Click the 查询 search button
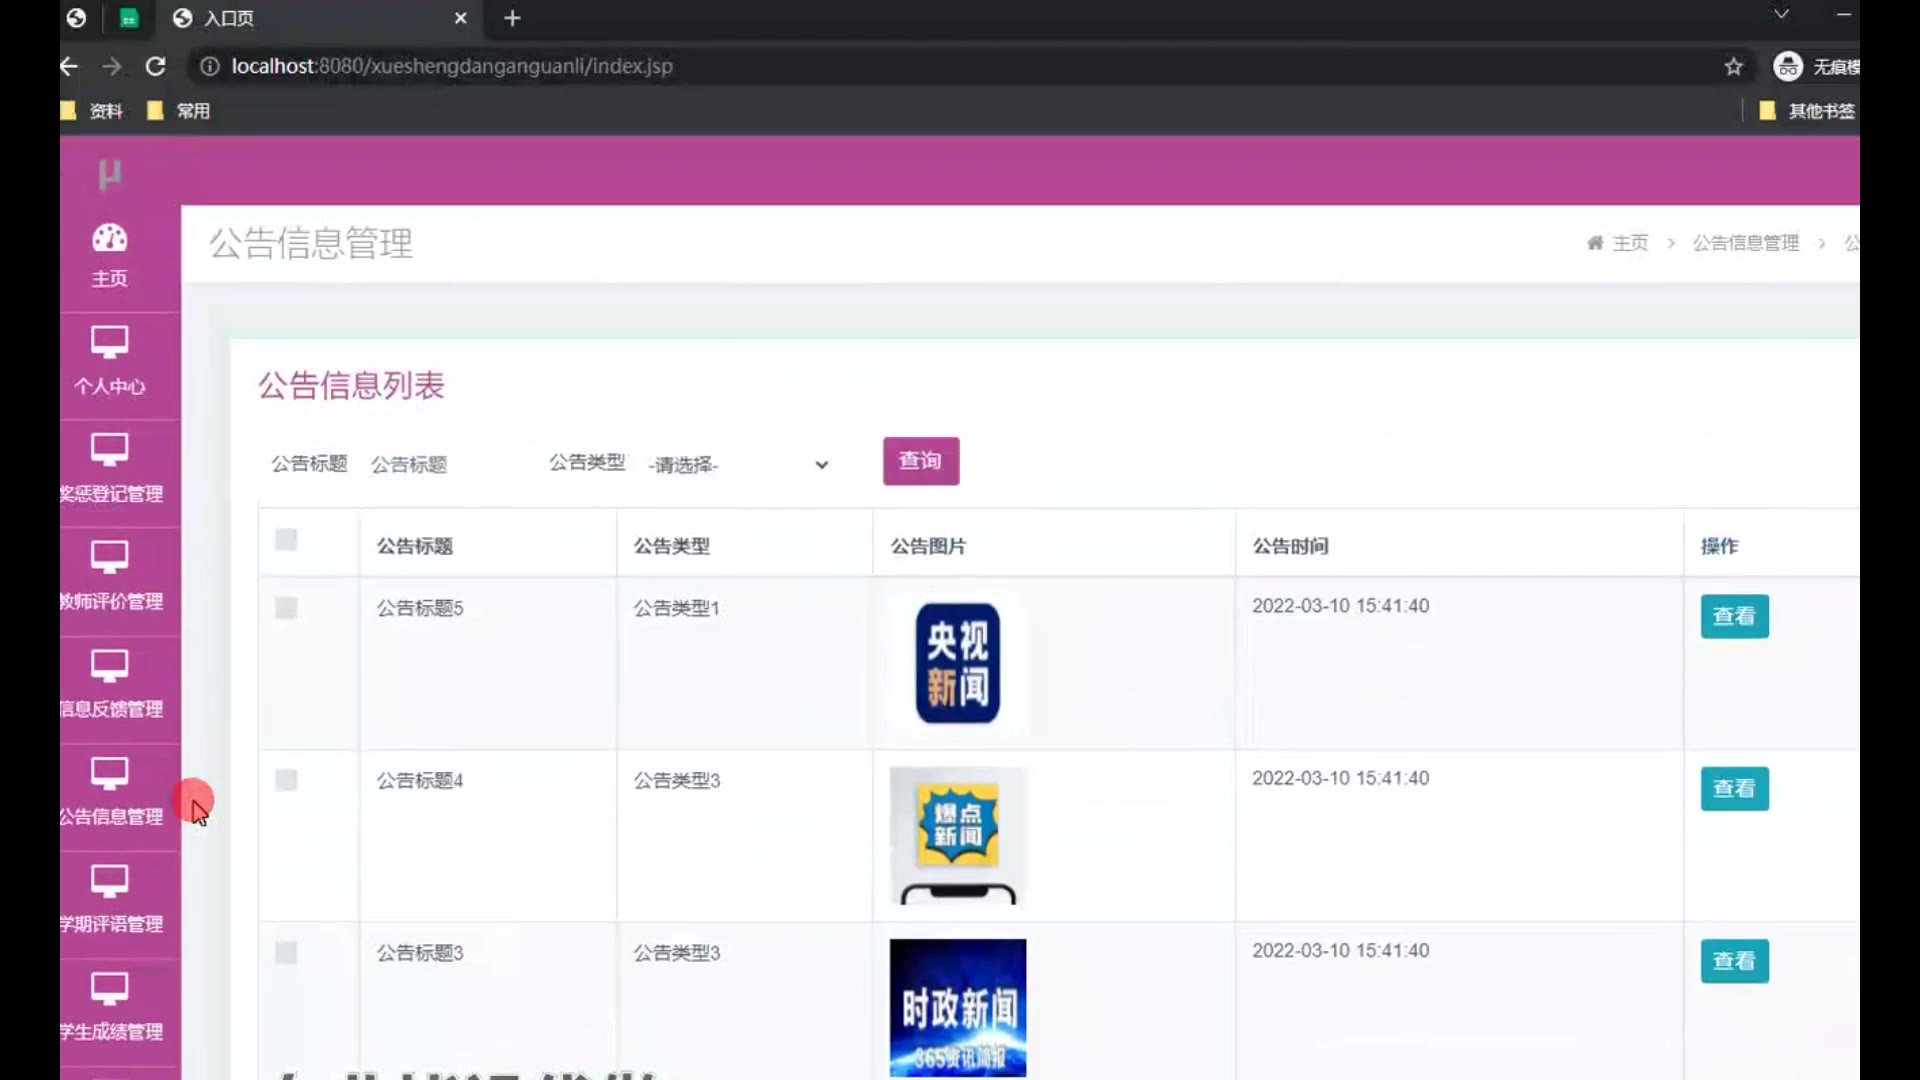This screenshot has width=1920, height=1080. point(920,461)
